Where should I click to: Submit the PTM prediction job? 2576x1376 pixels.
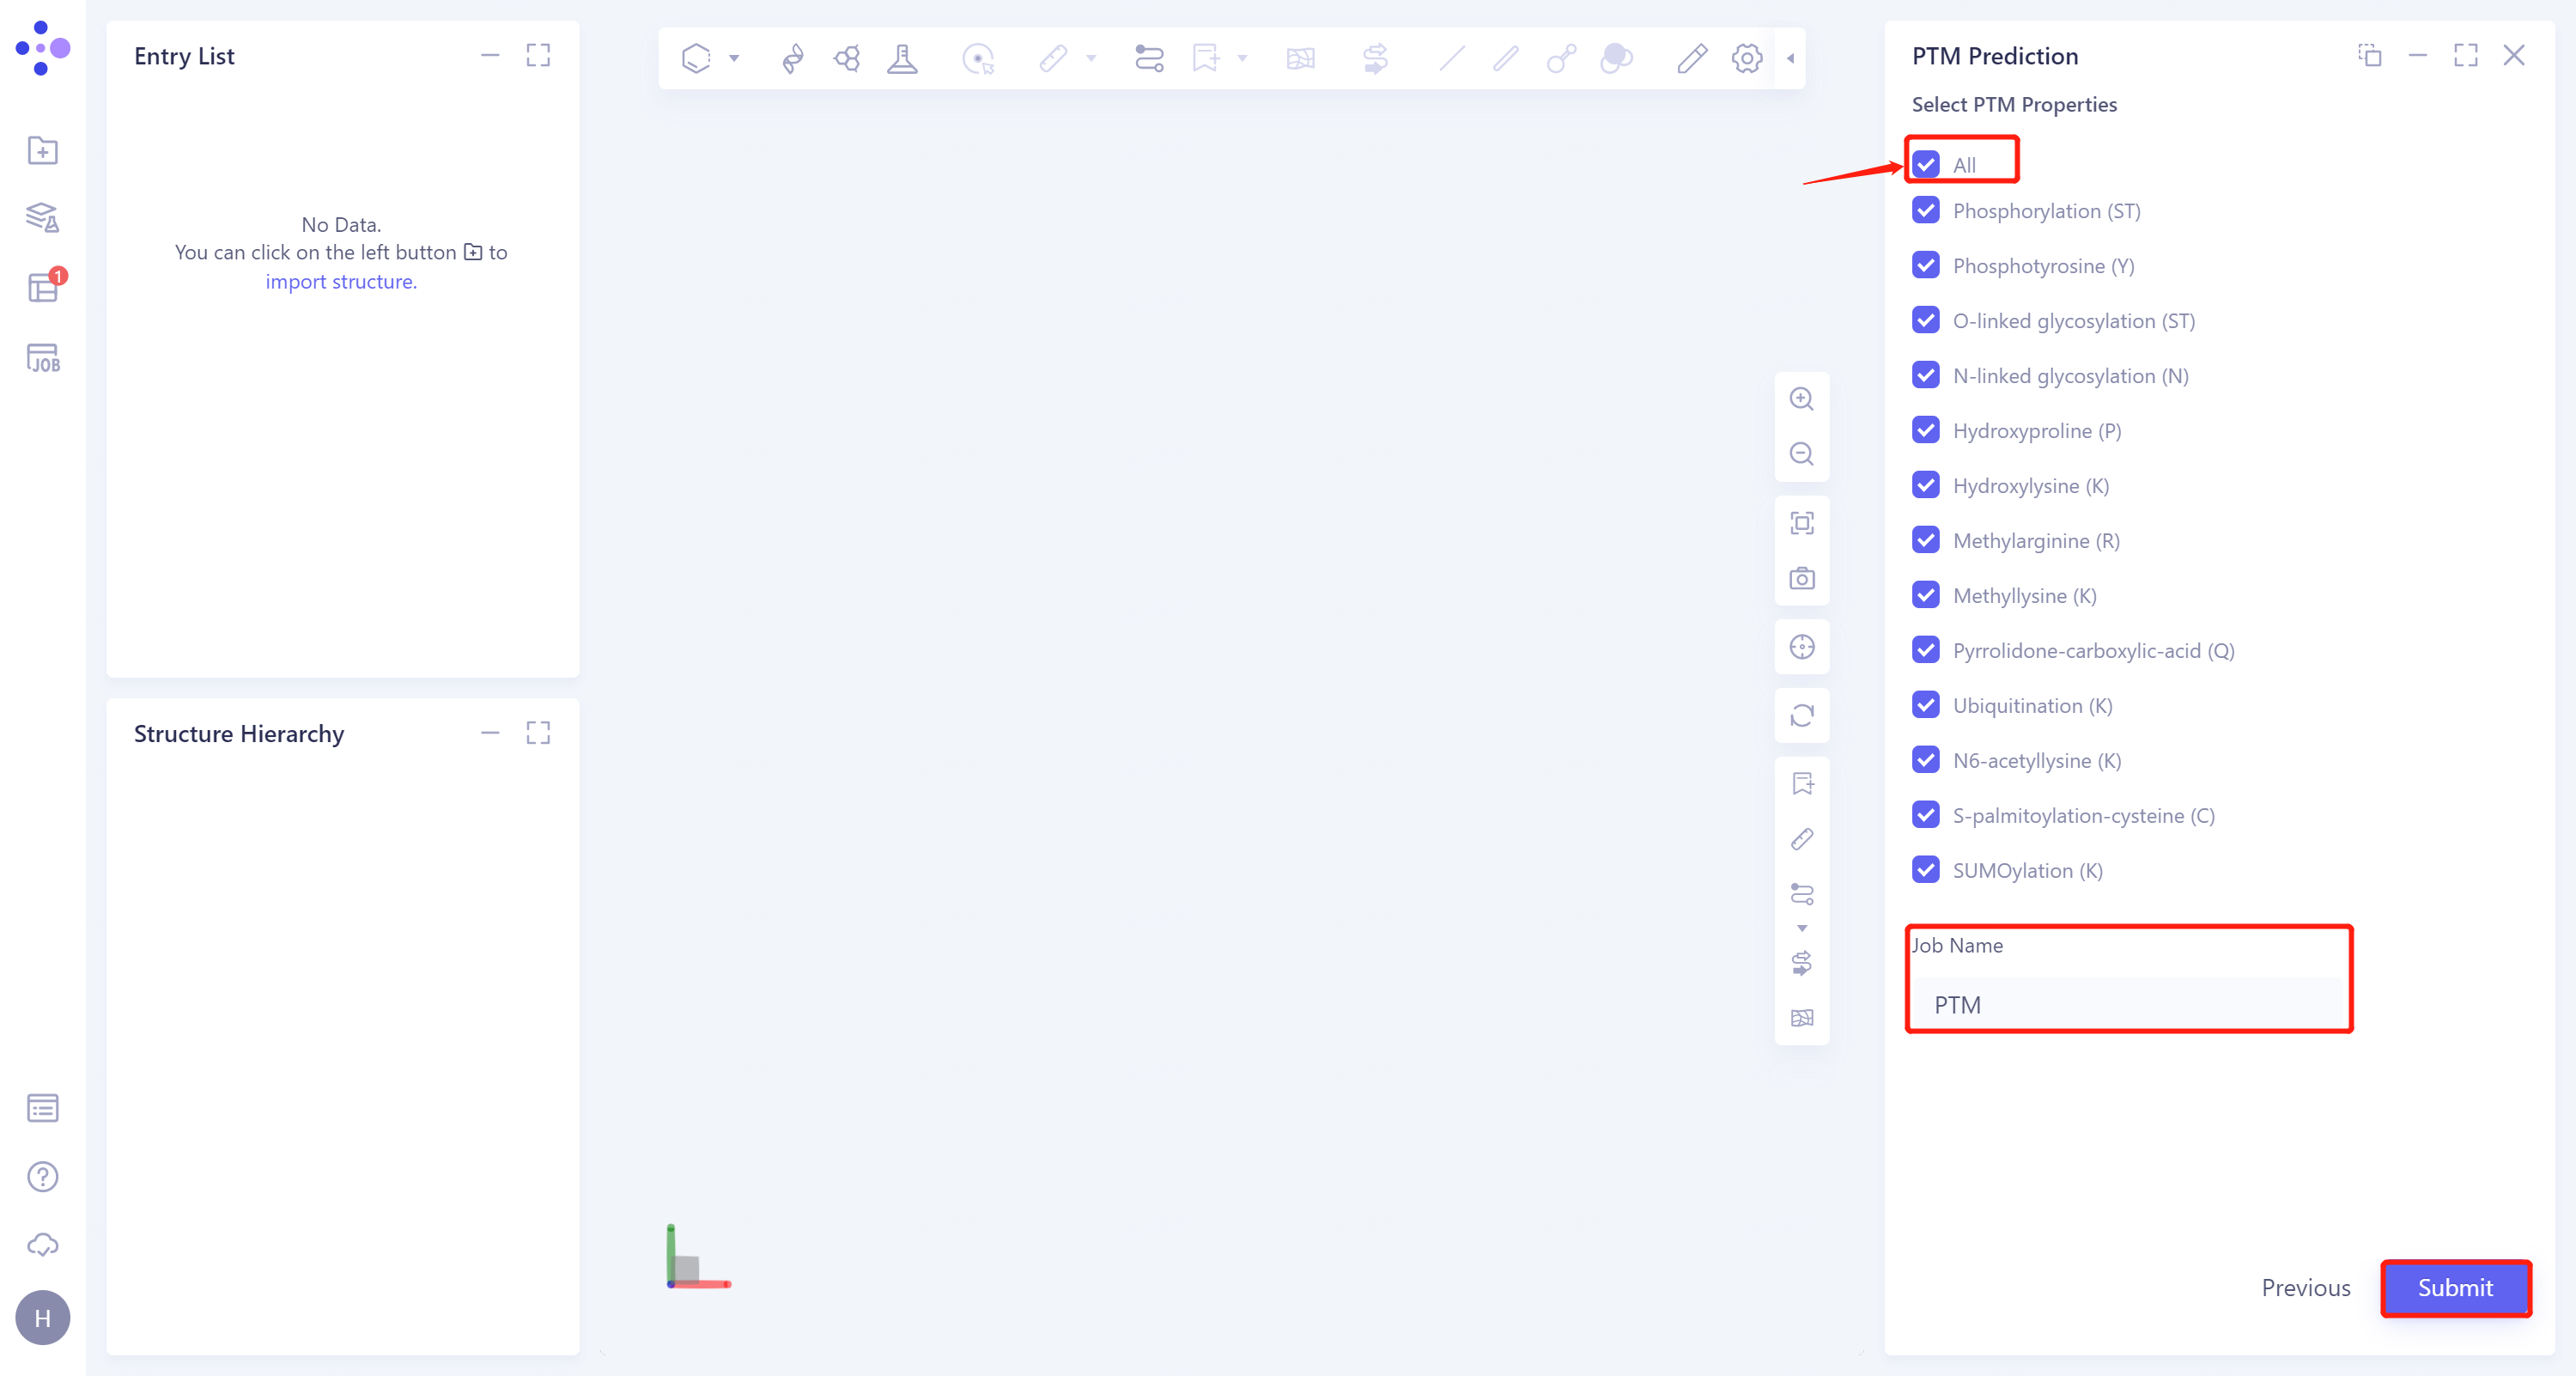coord(2456,1288)
